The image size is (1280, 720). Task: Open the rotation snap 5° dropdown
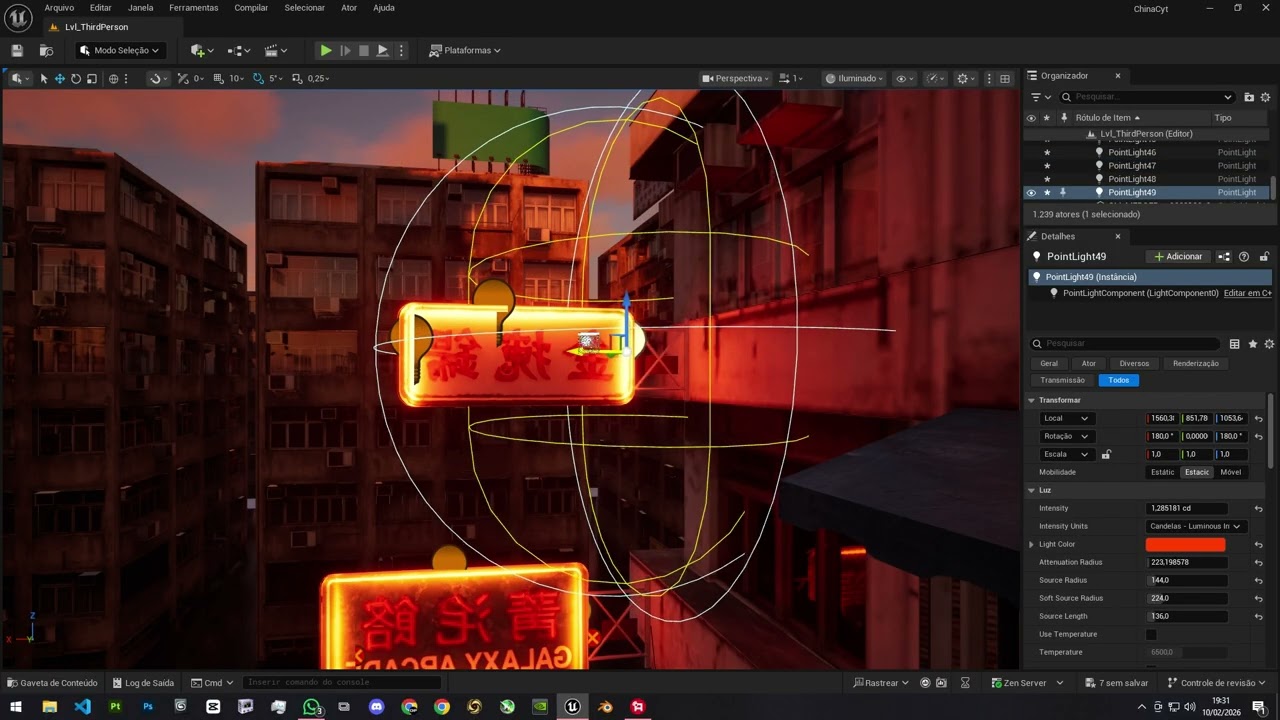coord(276,78)
